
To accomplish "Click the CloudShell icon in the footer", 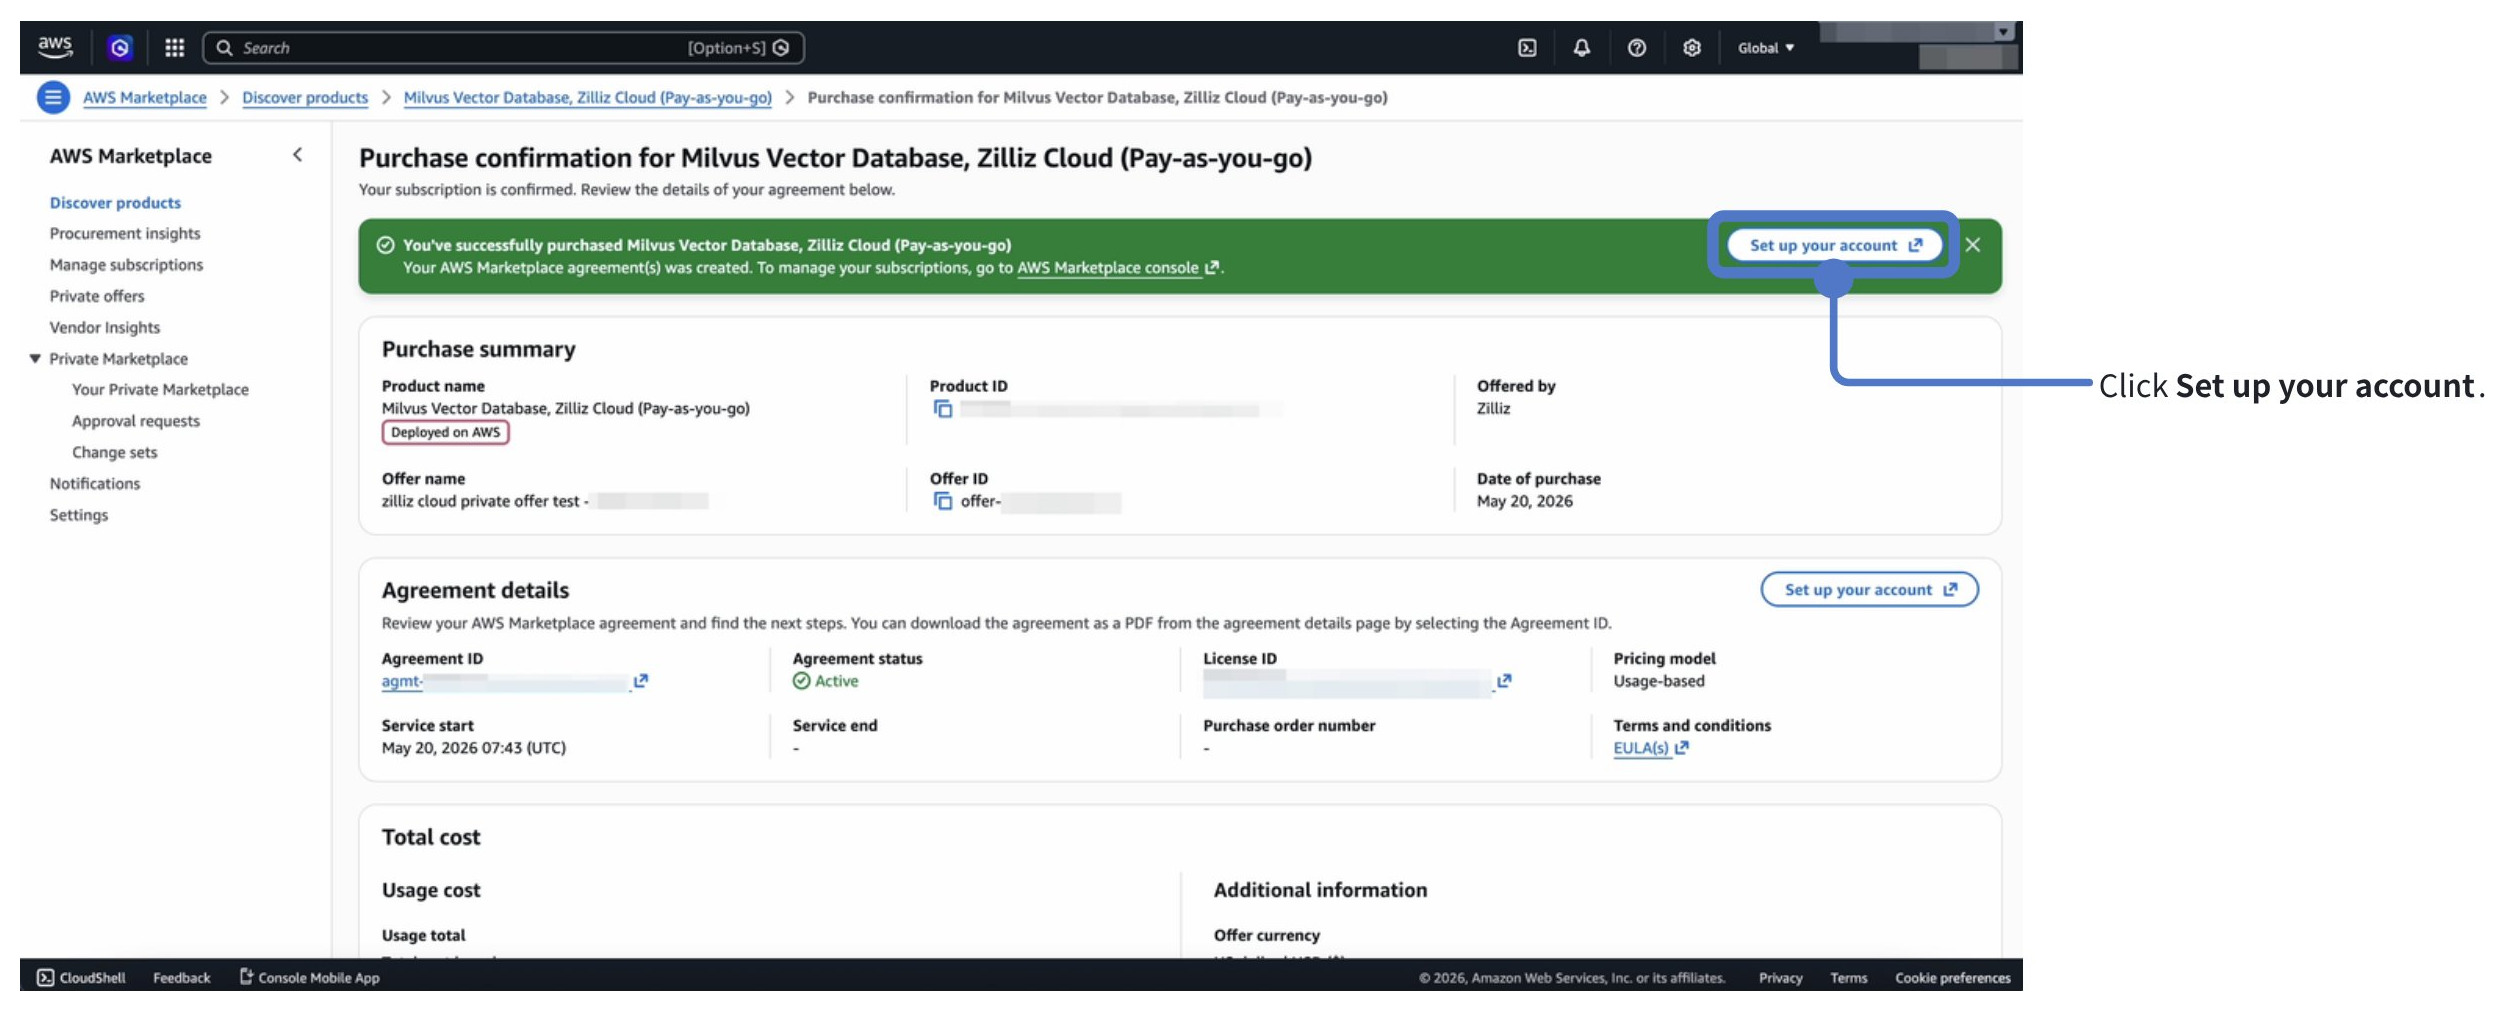I will [x=45, y=977].
